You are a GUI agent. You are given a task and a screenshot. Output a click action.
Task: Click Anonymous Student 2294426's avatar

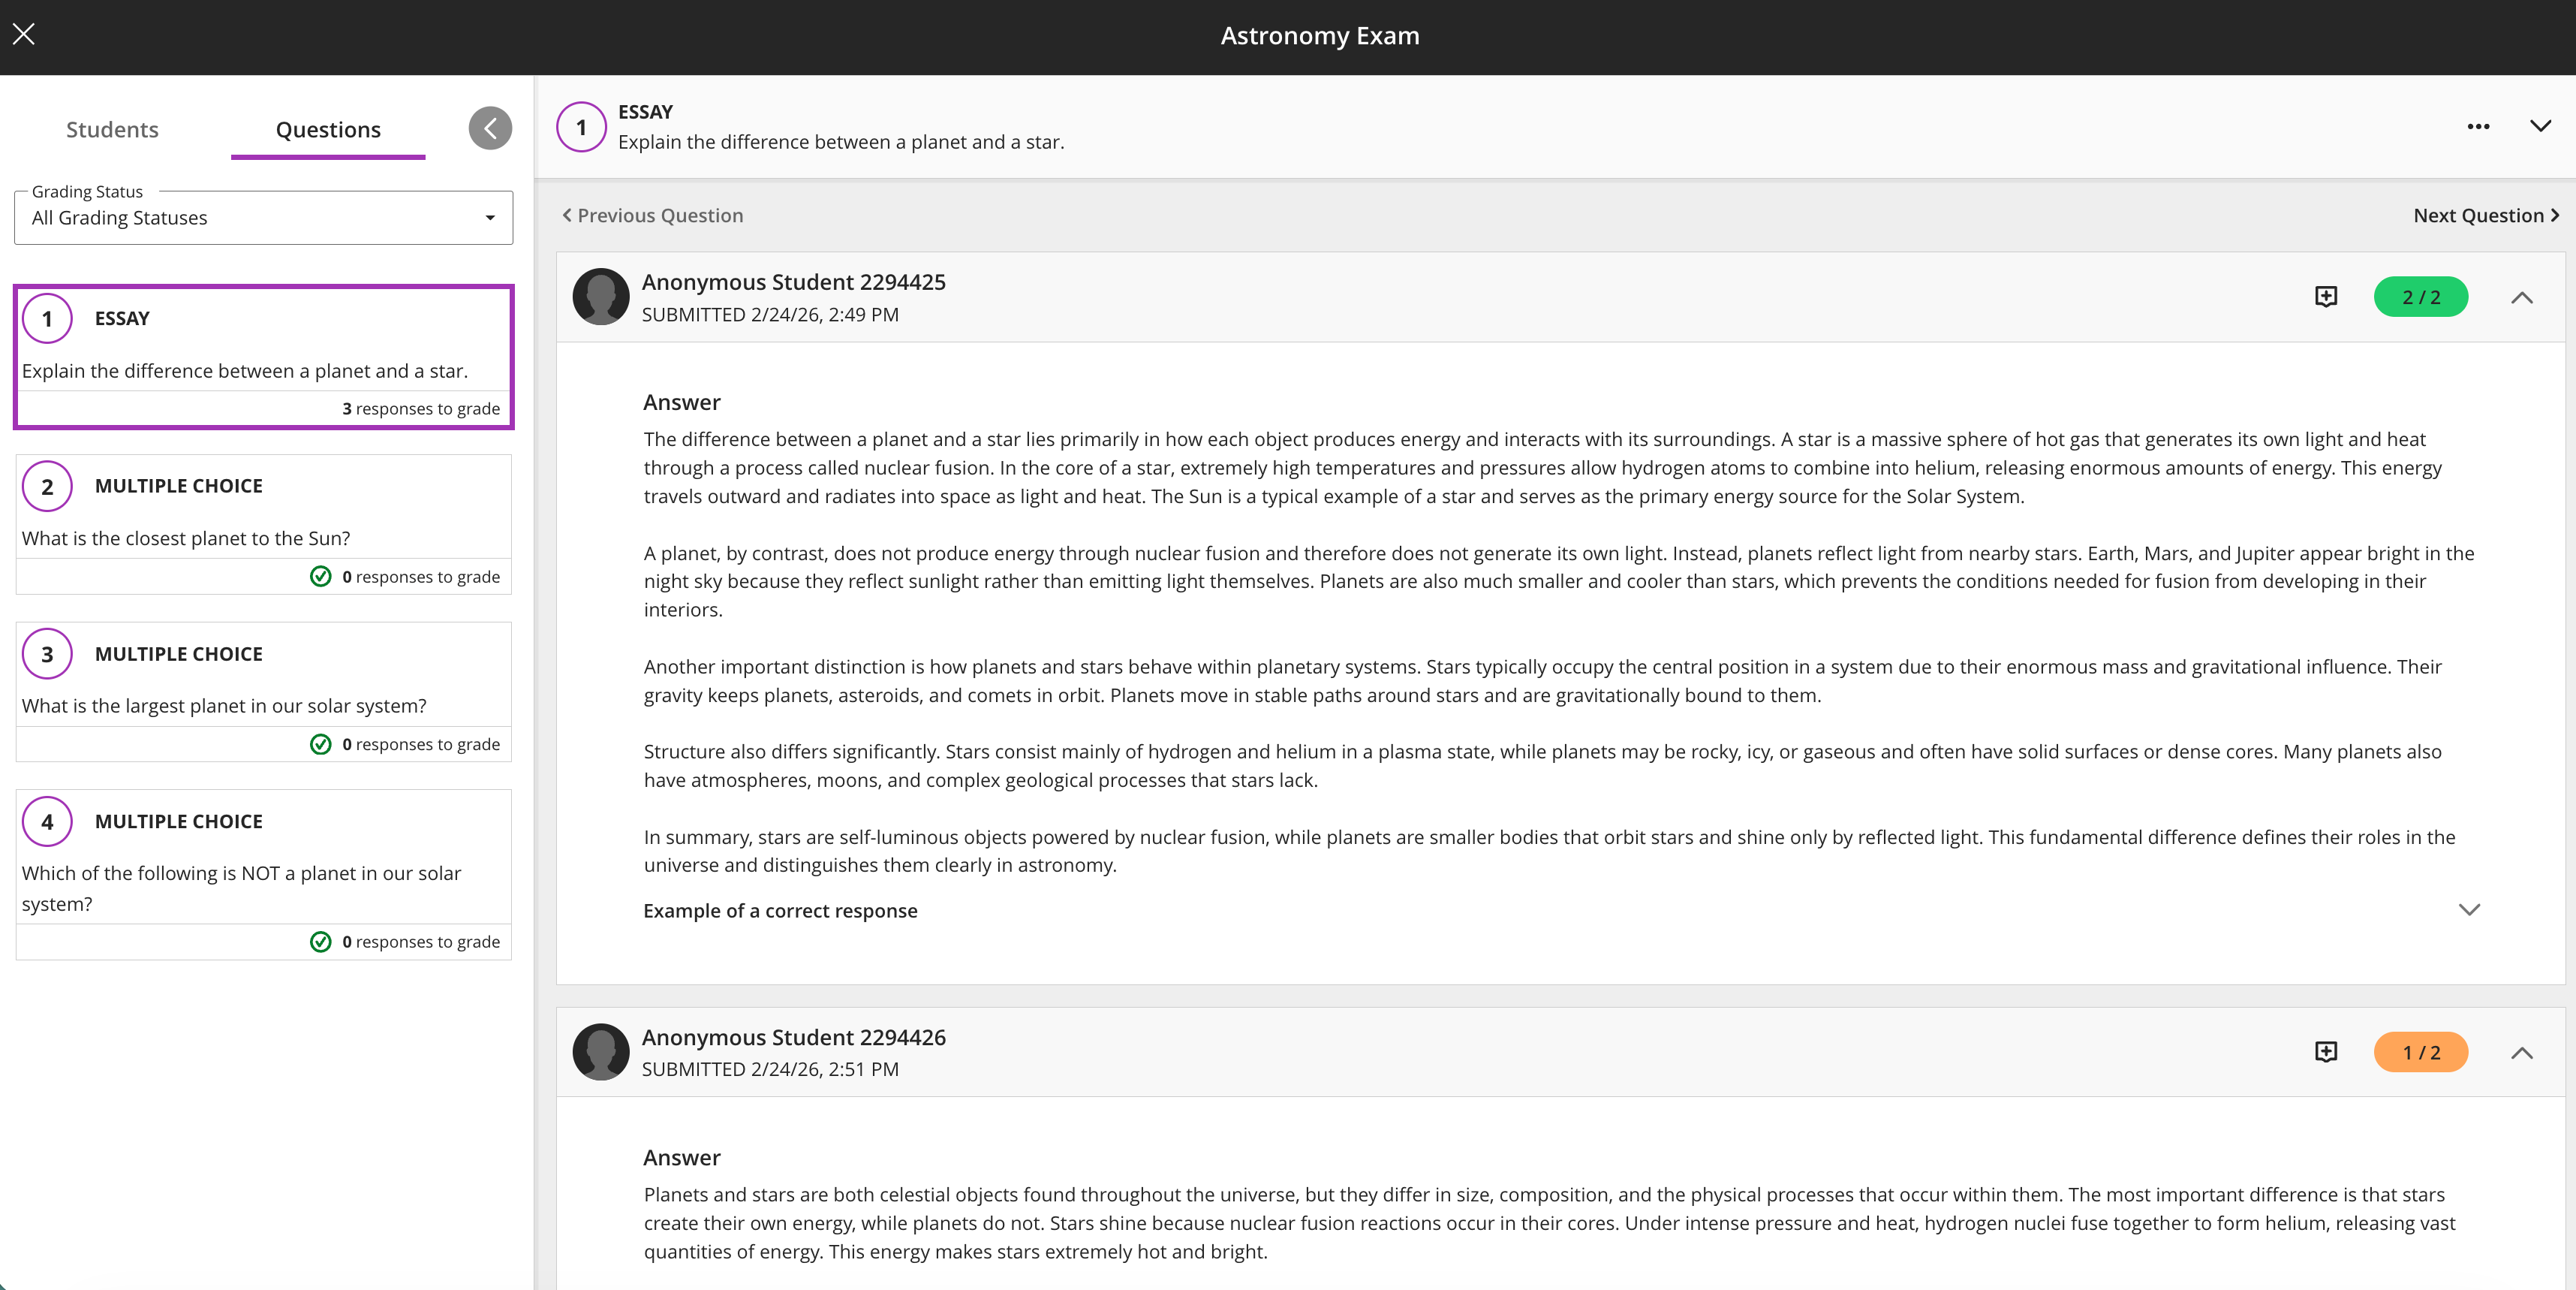click(x=601, y=1052)
